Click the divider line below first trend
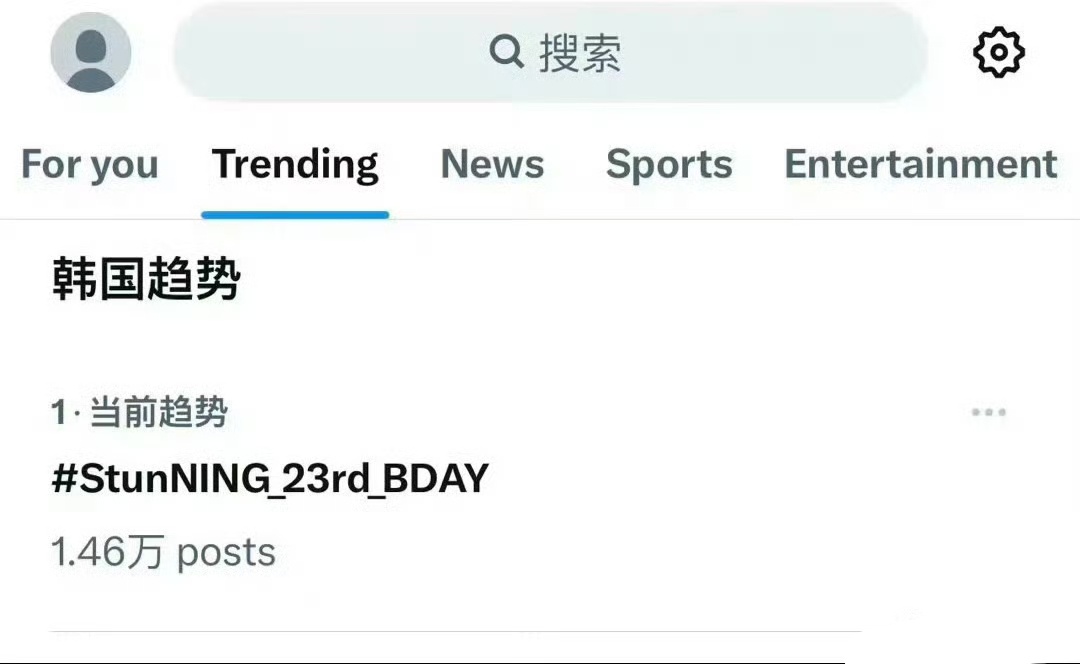This screenshot has height=664, width=1080. click(455, 631)
